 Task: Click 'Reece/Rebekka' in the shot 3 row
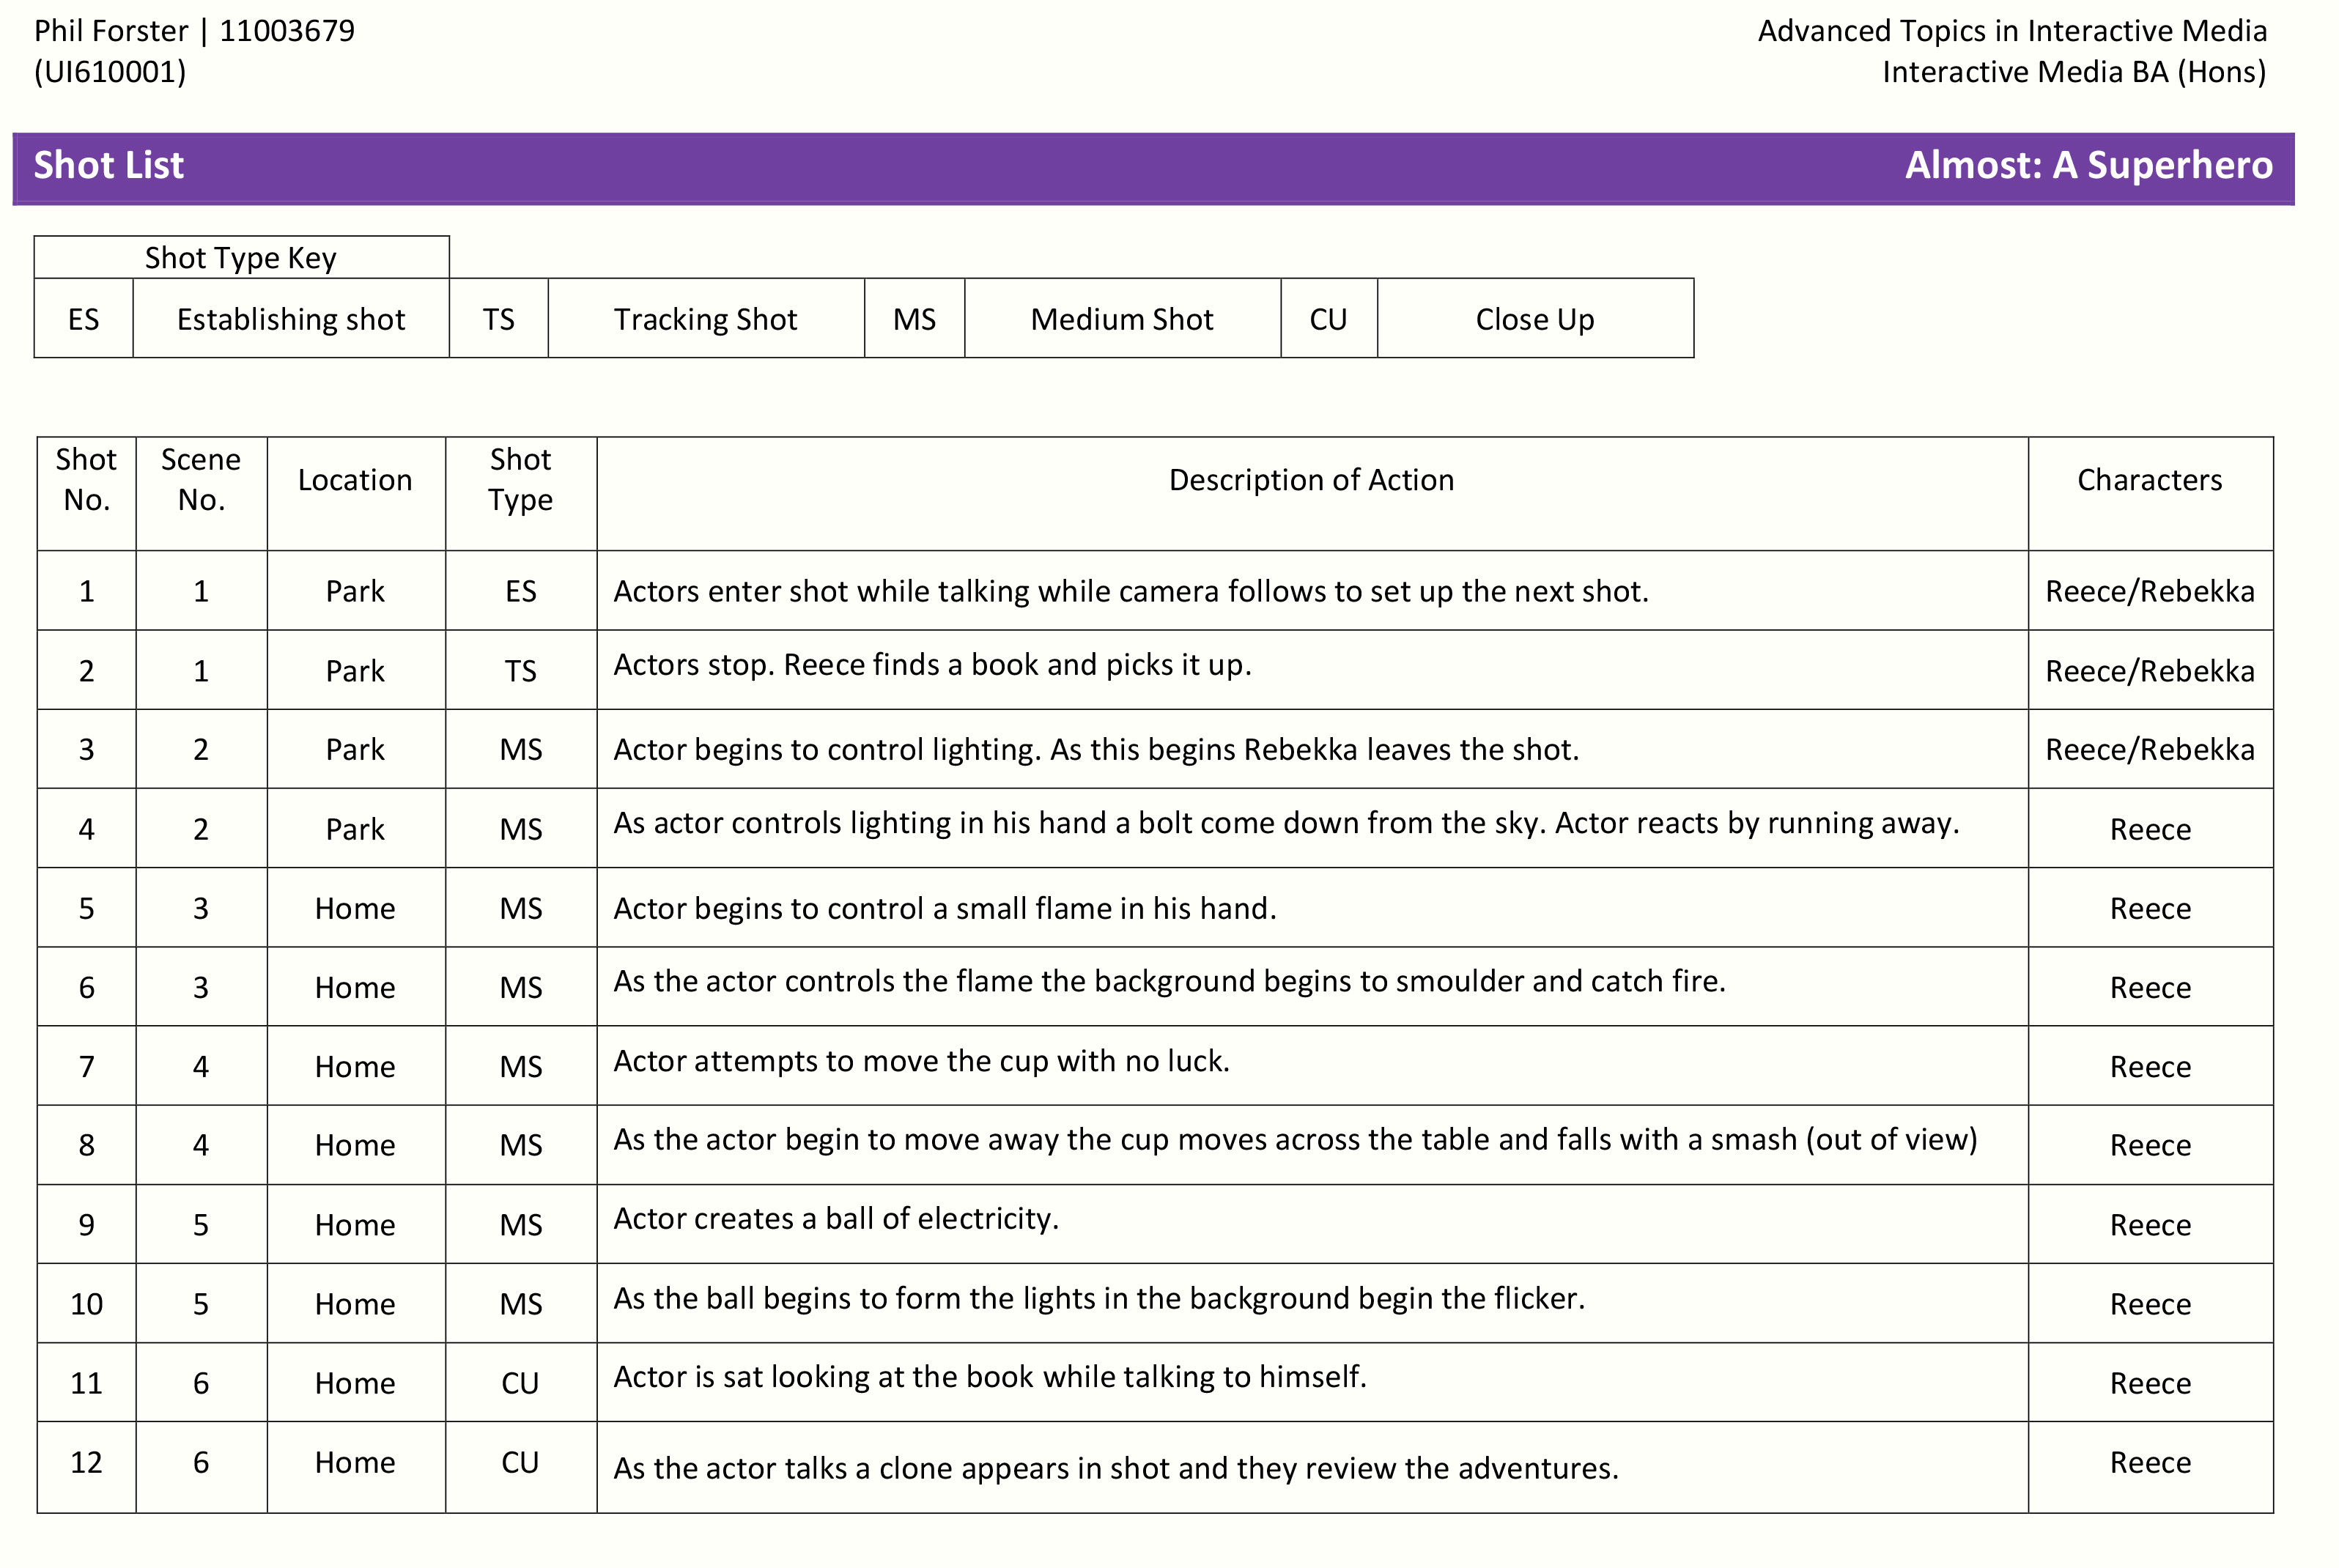pyautogui.click(x=2149, y=750)
